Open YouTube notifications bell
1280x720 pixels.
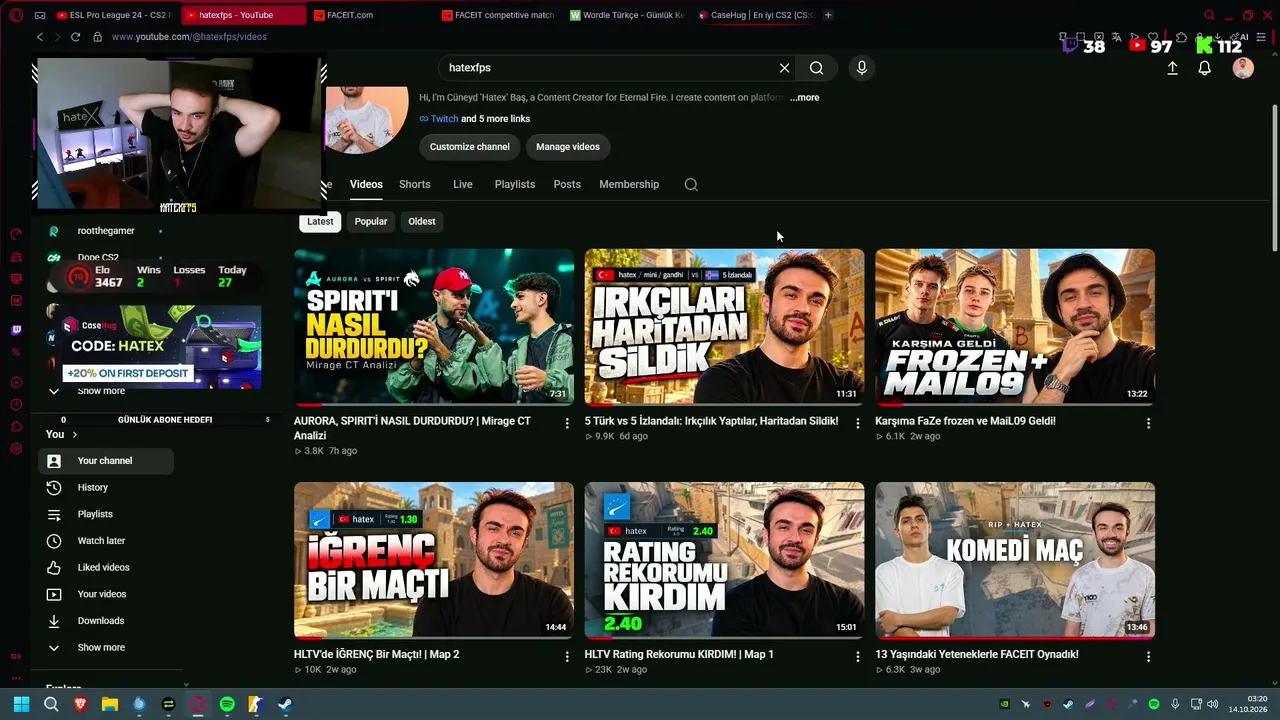[x=1205, y=68]
